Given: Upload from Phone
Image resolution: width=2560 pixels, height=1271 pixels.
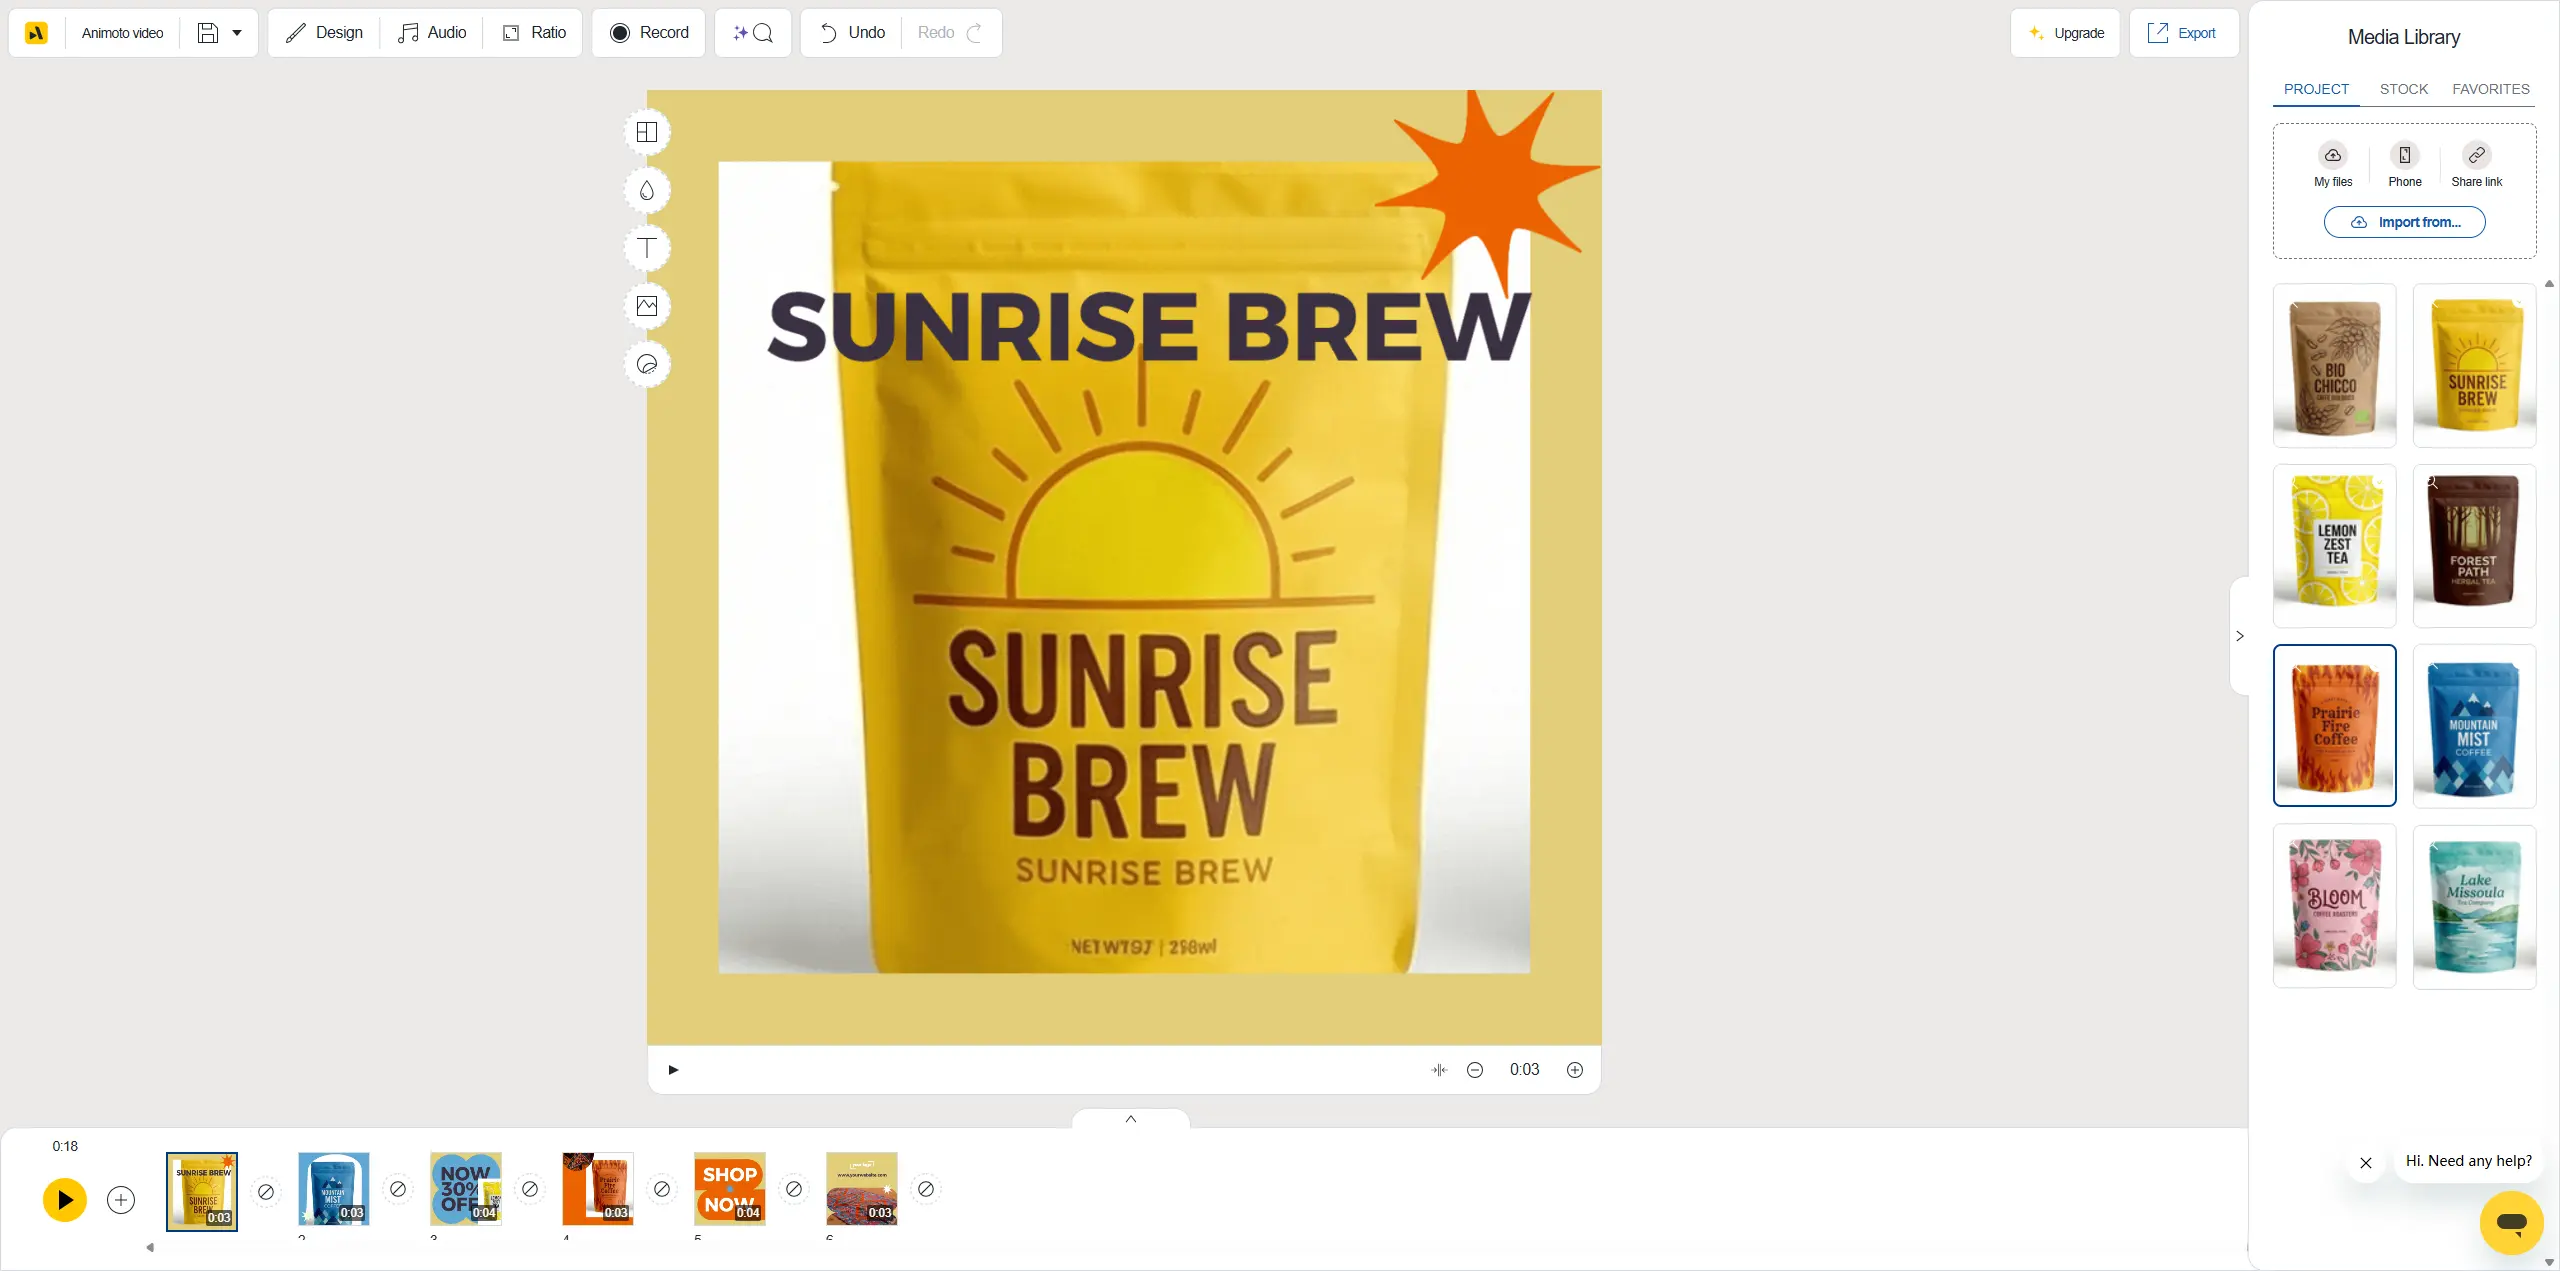Looking at the screenshot, I should (2405, 165).
